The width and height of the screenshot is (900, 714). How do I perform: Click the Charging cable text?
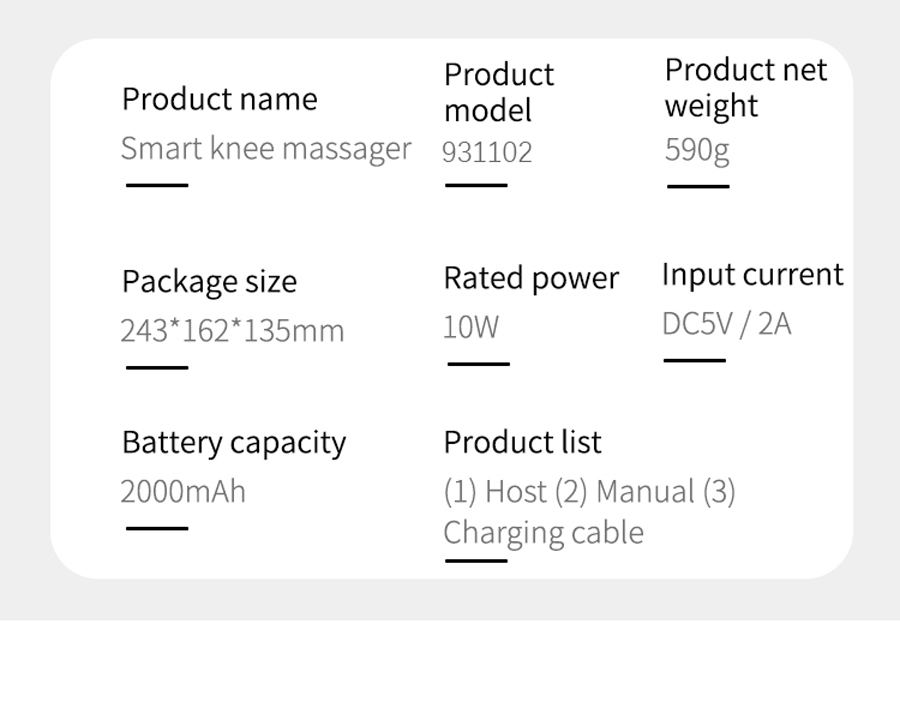(x=544, y=533)
